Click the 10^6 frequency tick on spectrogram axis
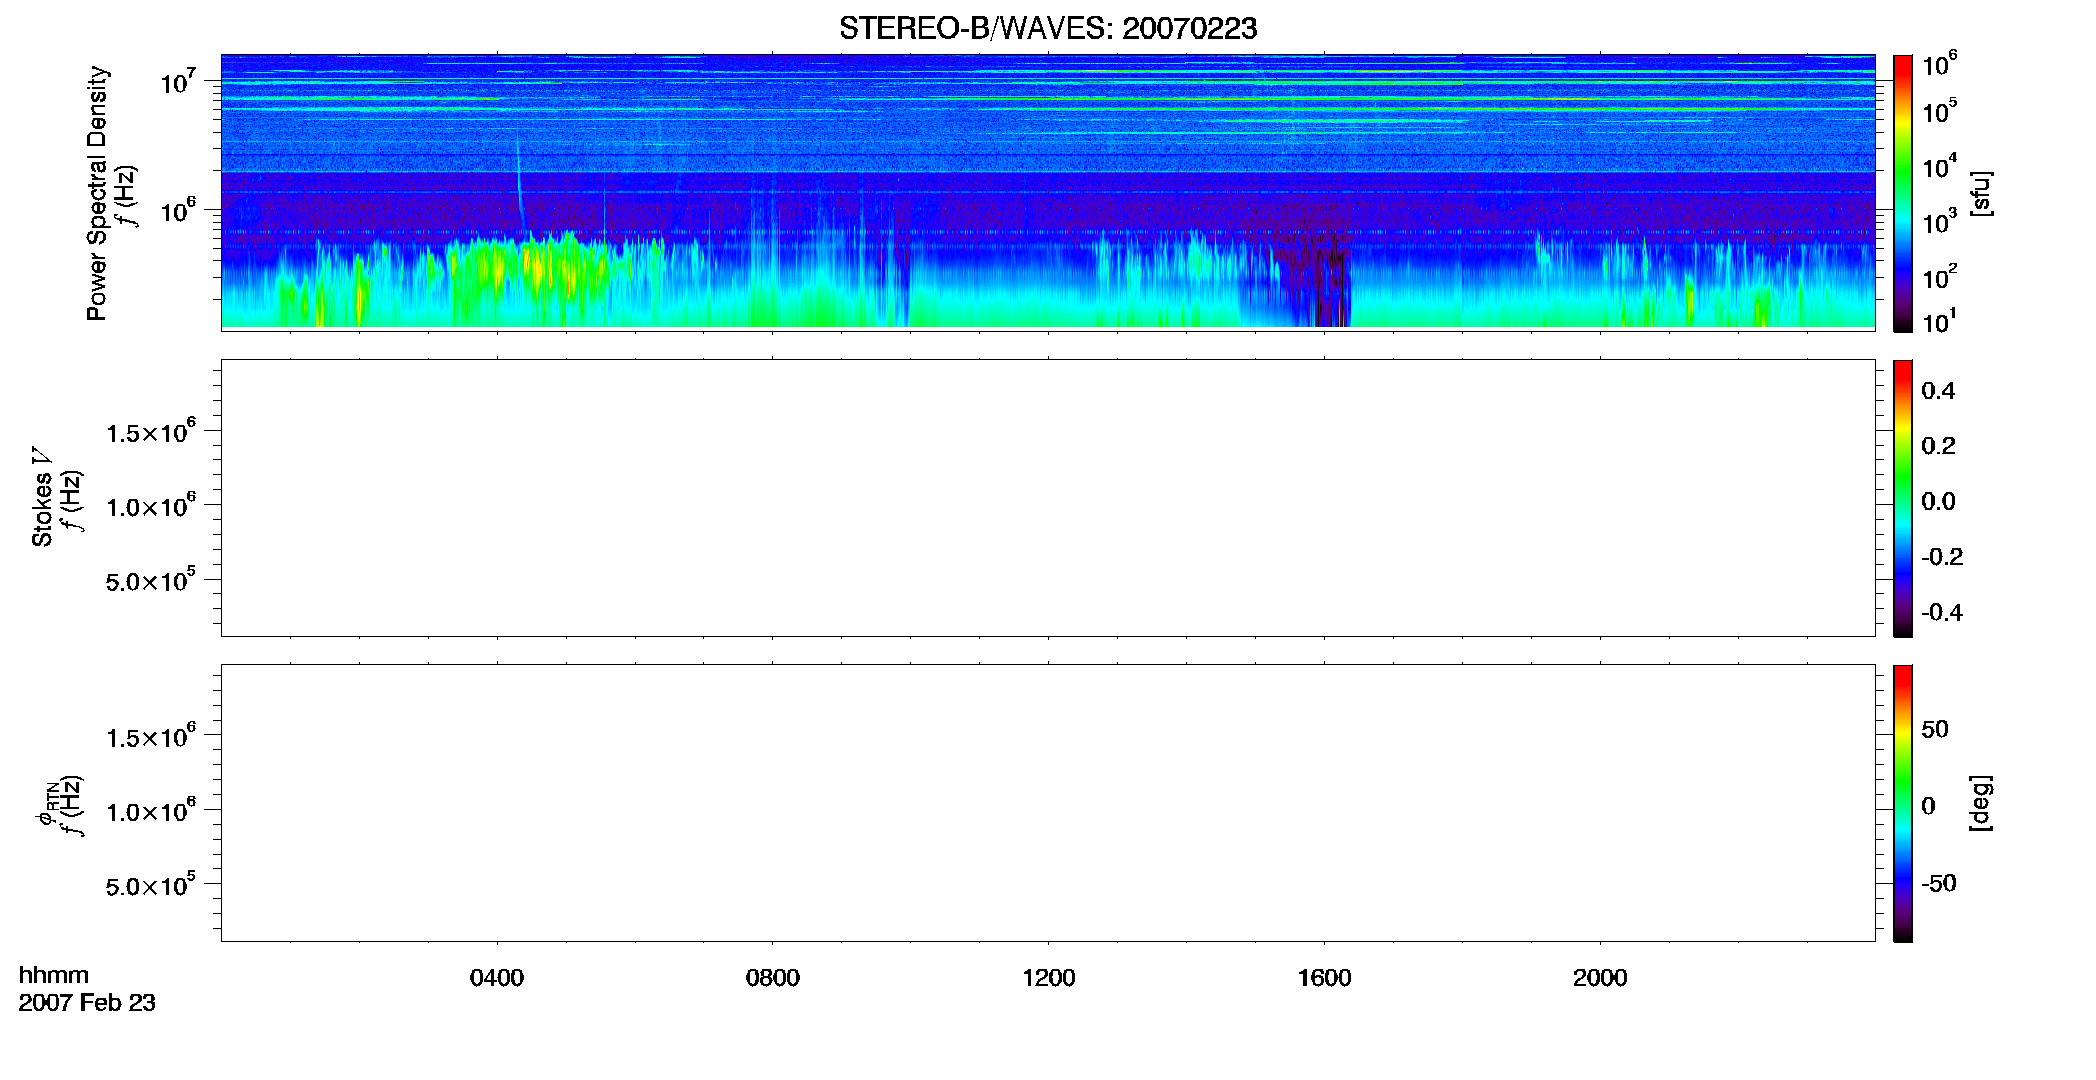2096x1080 pixels. pyautogui.click(x=178, y=210)
